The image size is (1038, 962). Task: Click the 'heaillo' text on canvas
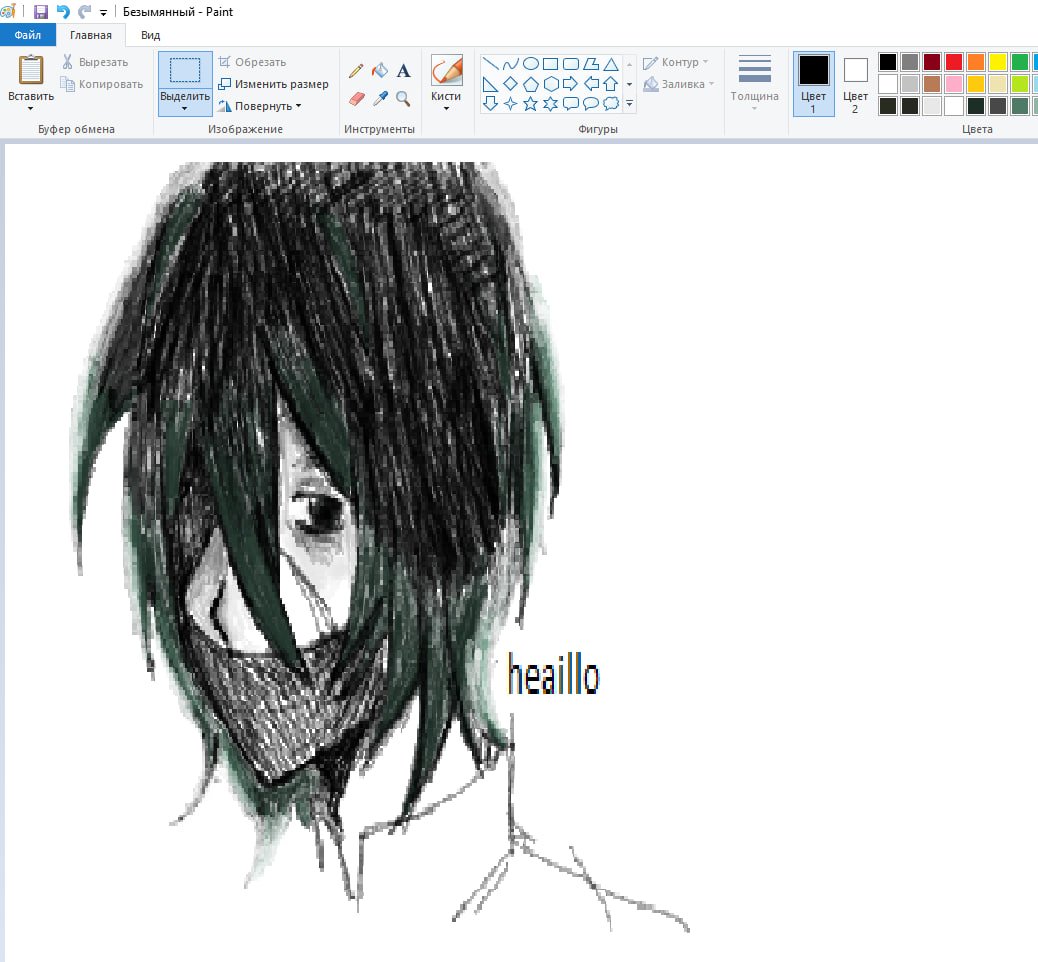553,674
